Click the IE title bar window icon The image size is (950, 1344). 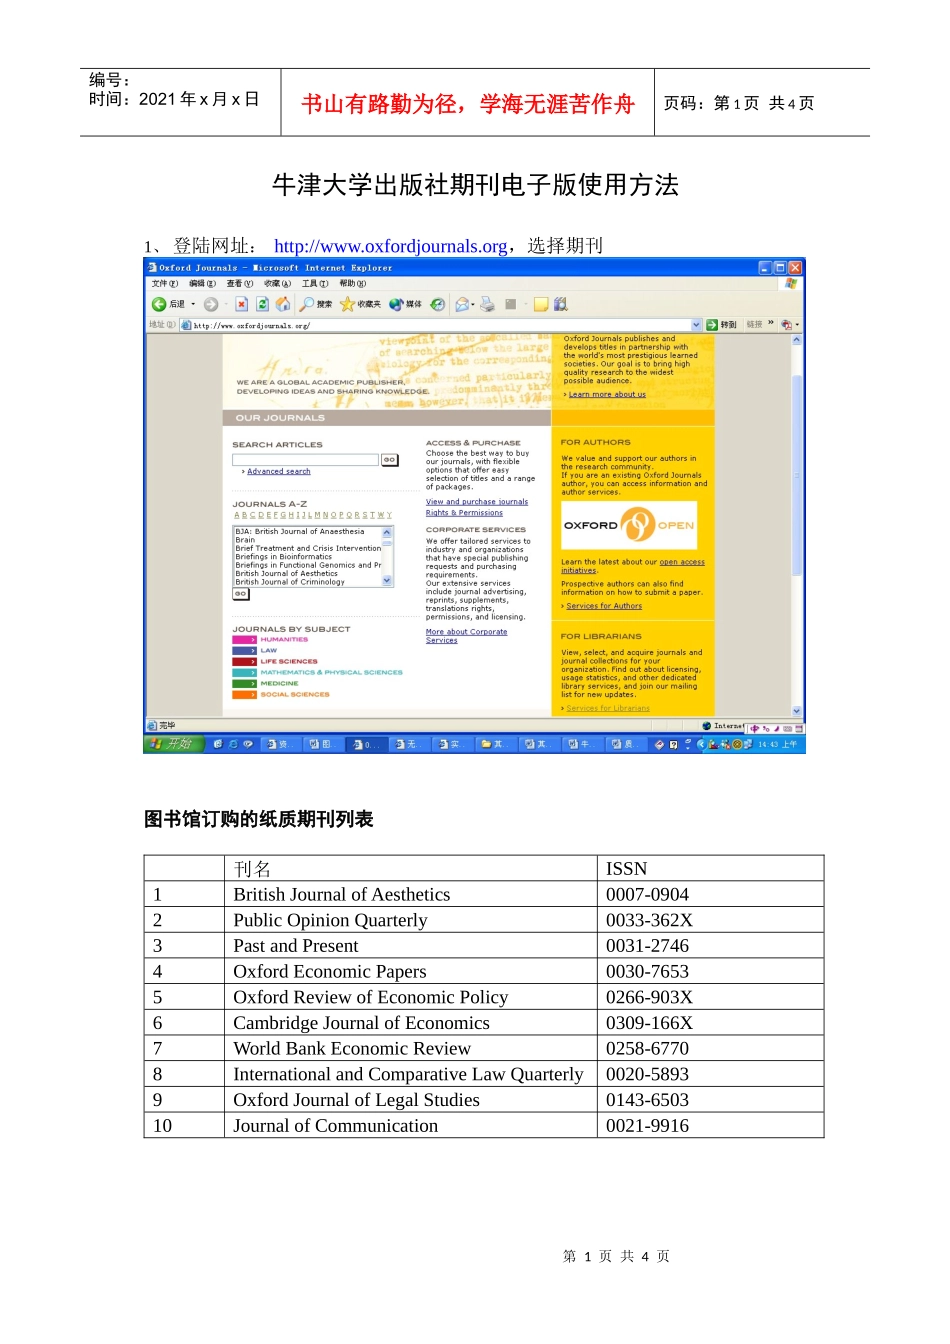(x=152, y=268)
